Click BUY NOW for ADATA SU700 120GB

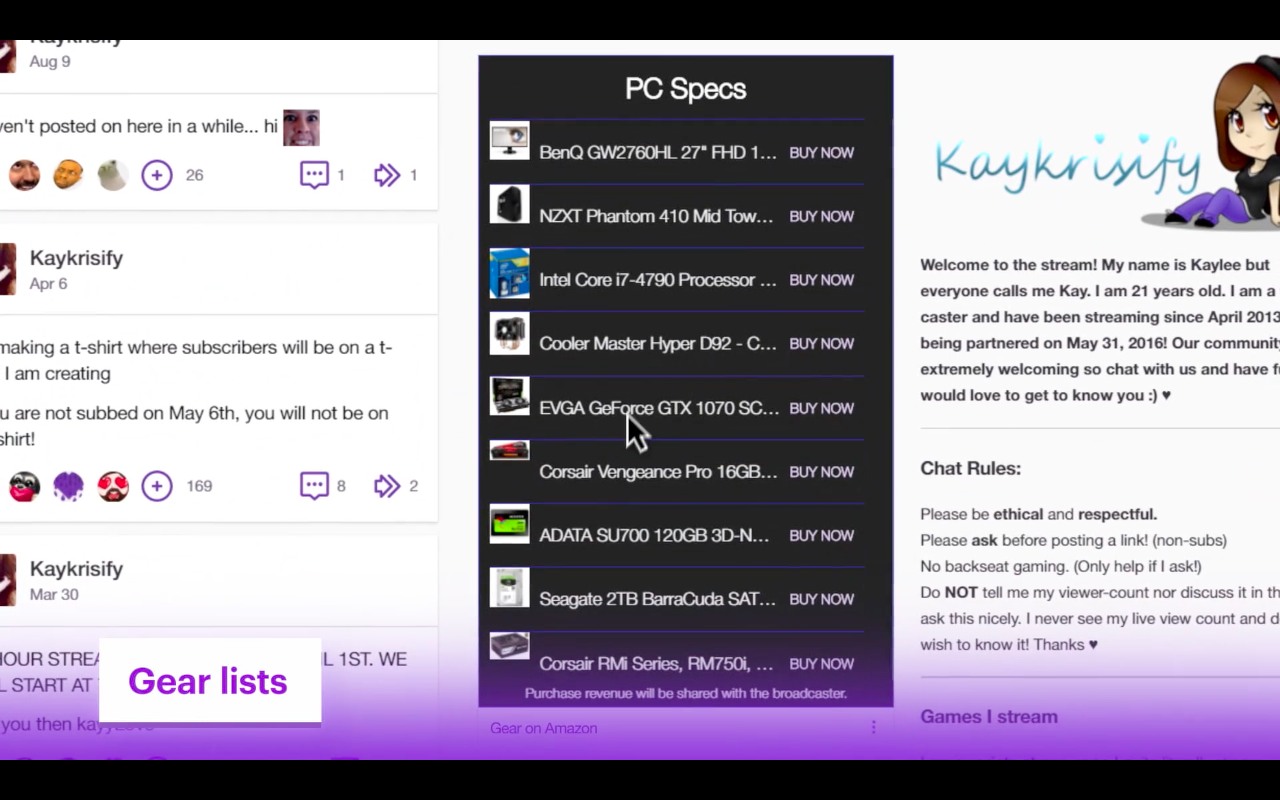[x=821, y=536]
